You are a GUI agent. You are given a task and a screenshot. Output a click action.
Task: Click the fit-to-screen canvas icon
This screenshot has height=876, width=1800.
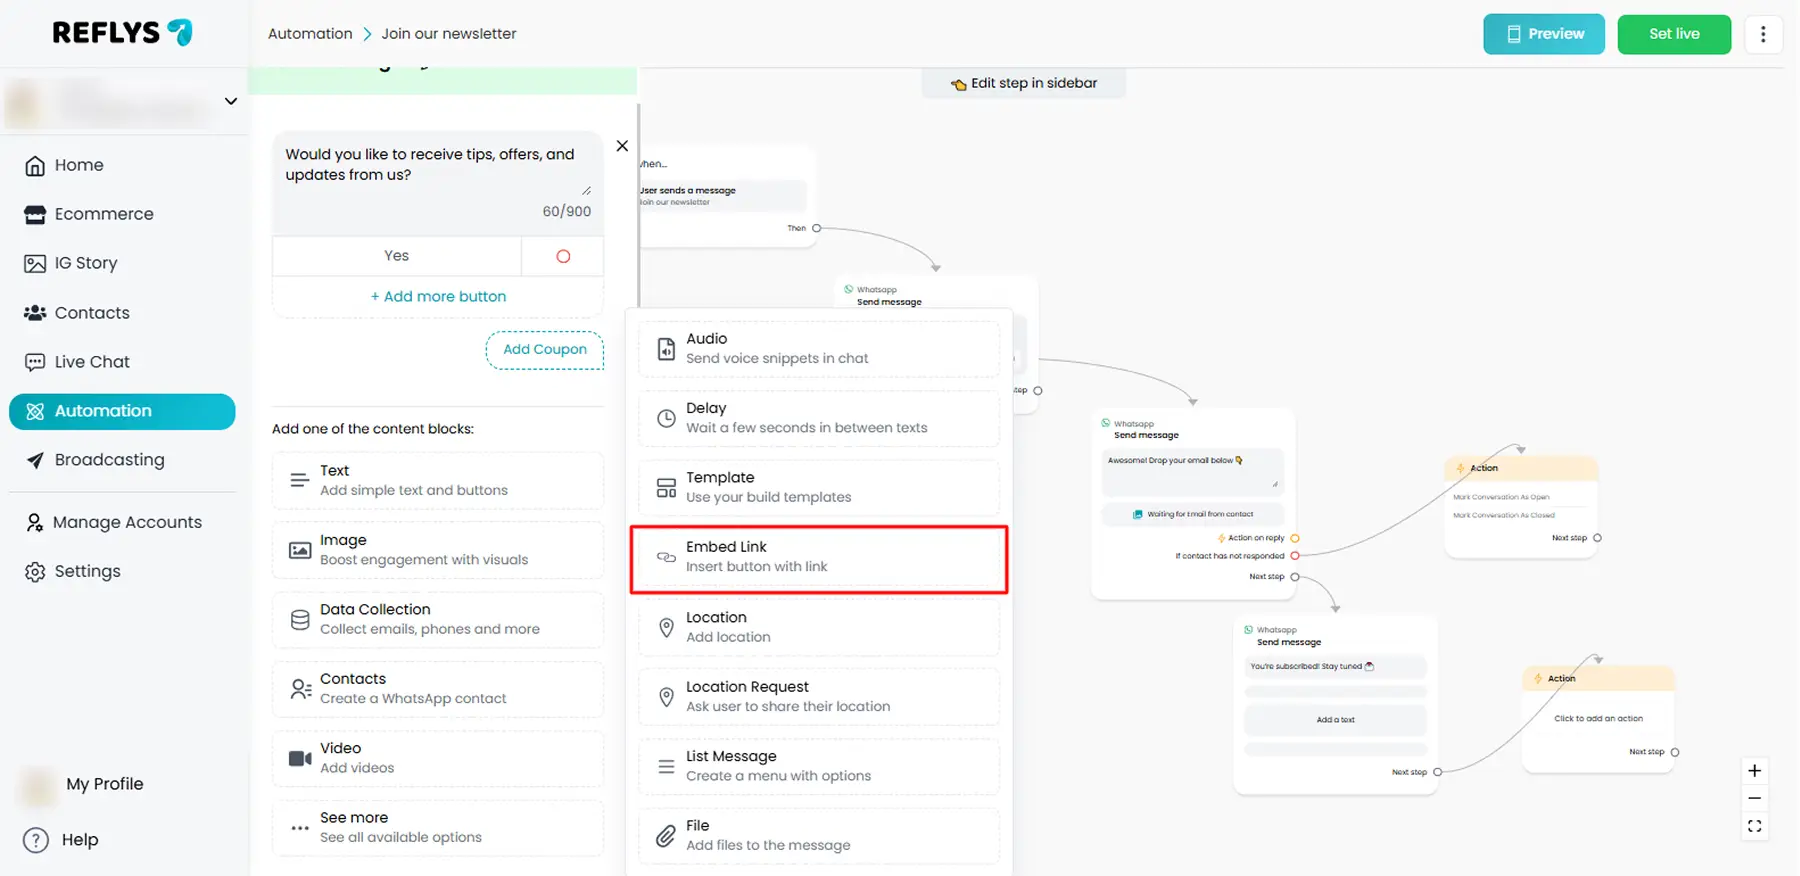pos(1754,826)
